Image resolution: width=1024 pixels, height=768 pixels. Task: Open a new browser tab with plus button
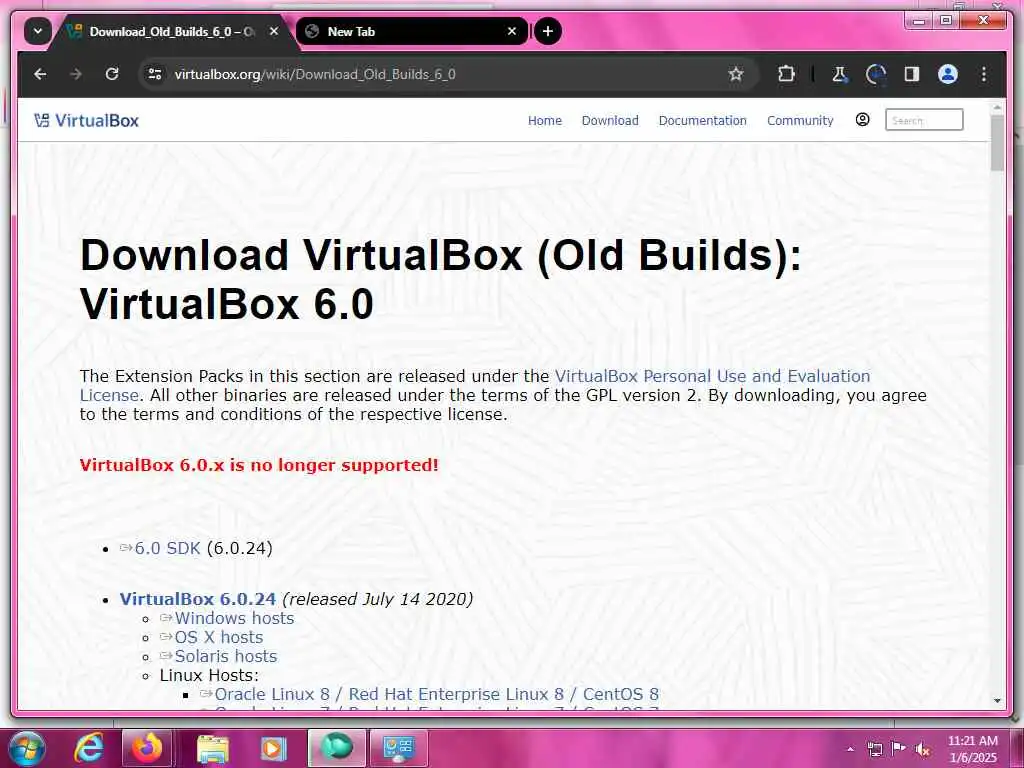pyautogui.click(x=548, y=31)
